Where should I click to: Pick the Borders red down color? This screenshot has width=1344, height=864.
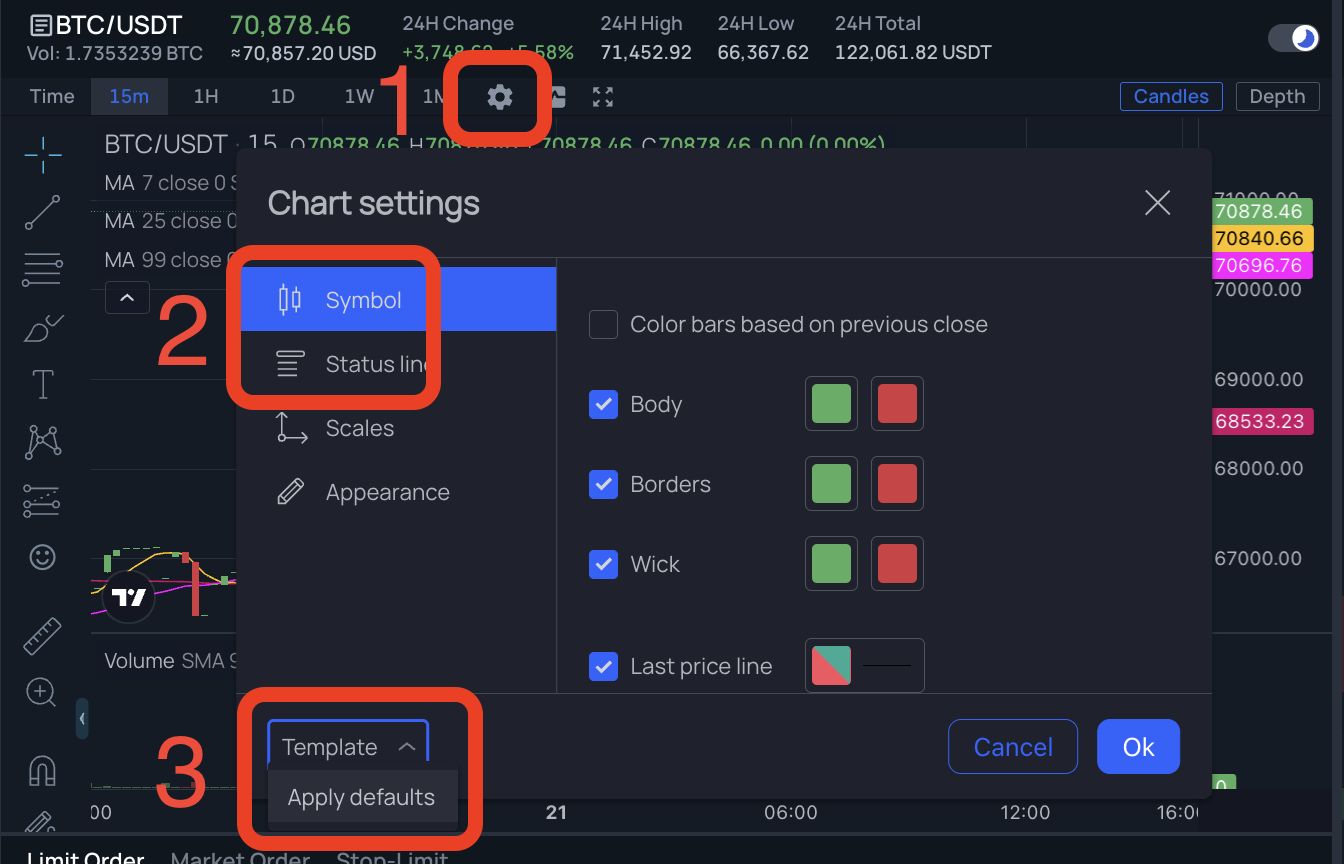pyautogui.click(x=897, y=484)
